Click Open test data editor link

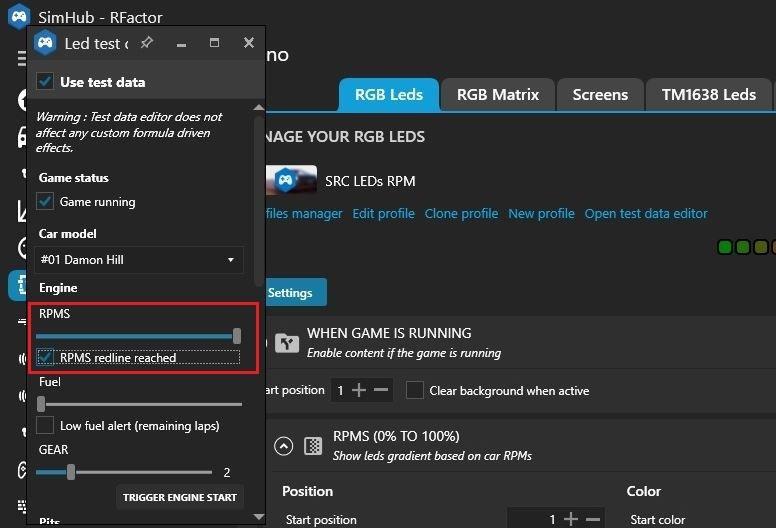coord(646,213)
